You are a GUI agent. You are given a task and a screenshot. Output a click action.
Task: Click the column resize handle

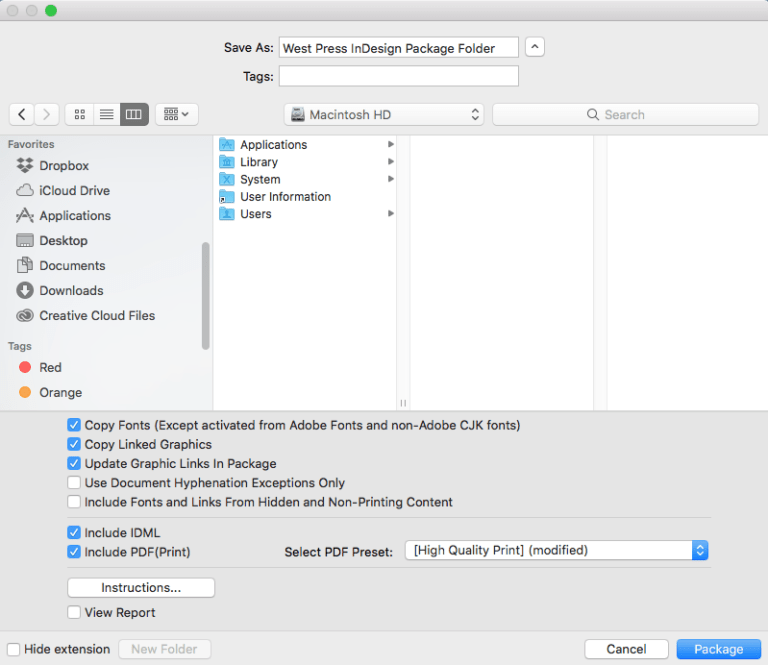point(403,403)
